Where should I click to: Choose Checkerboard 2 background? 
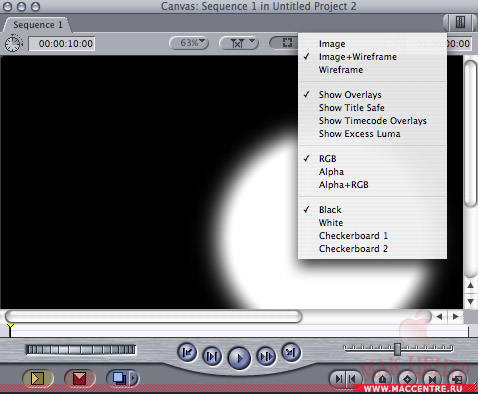click(372, 249)
